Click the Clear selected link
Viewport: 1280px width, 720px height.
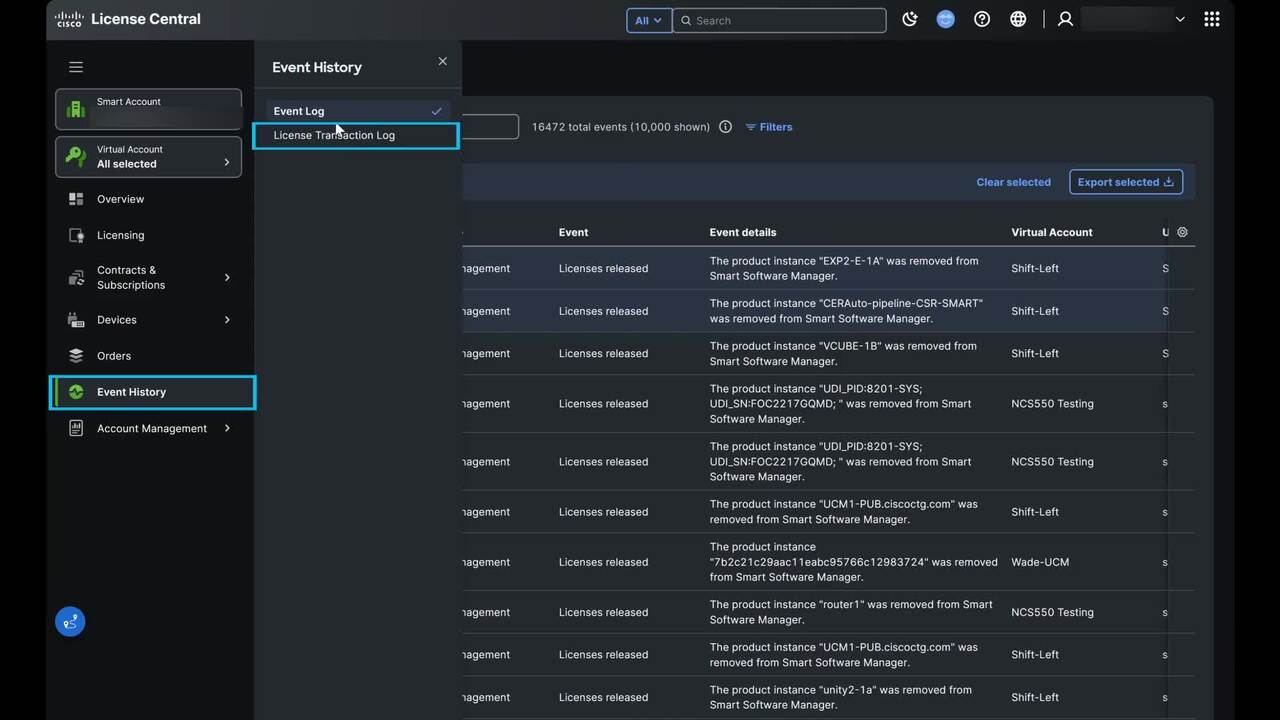[1013, 182]
